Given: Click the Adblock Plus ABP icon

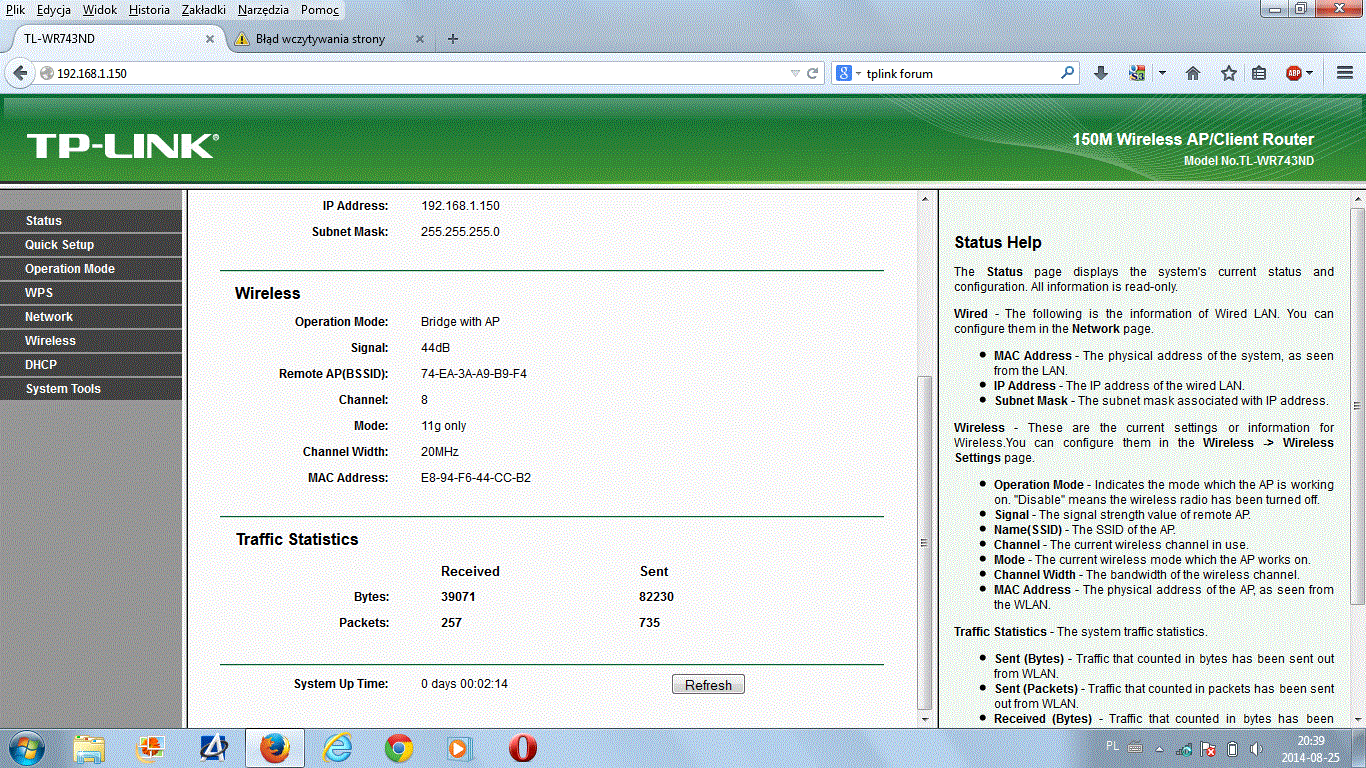Looking at the screenshot, I should [1294, 73].
